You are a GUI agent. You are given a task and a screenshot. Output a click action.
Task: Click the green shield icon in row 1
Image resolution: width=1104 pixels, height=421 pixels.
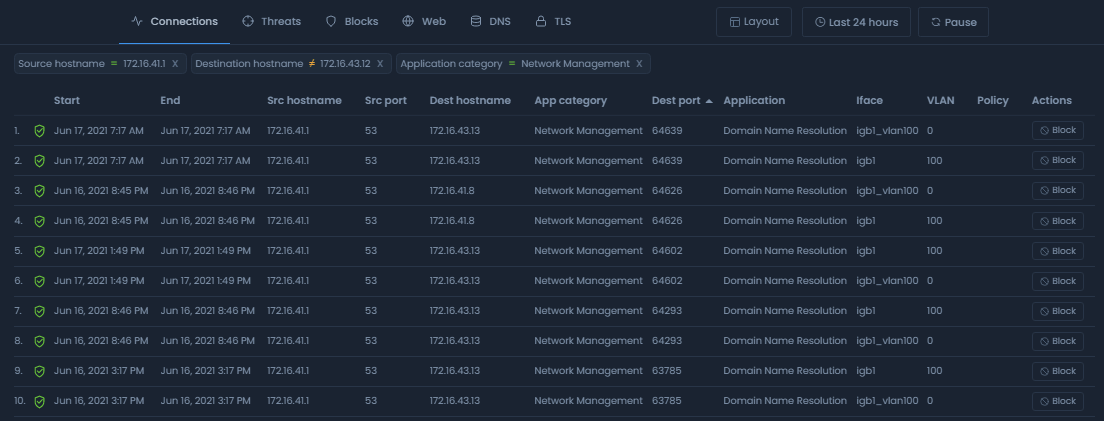click(39, 131)
